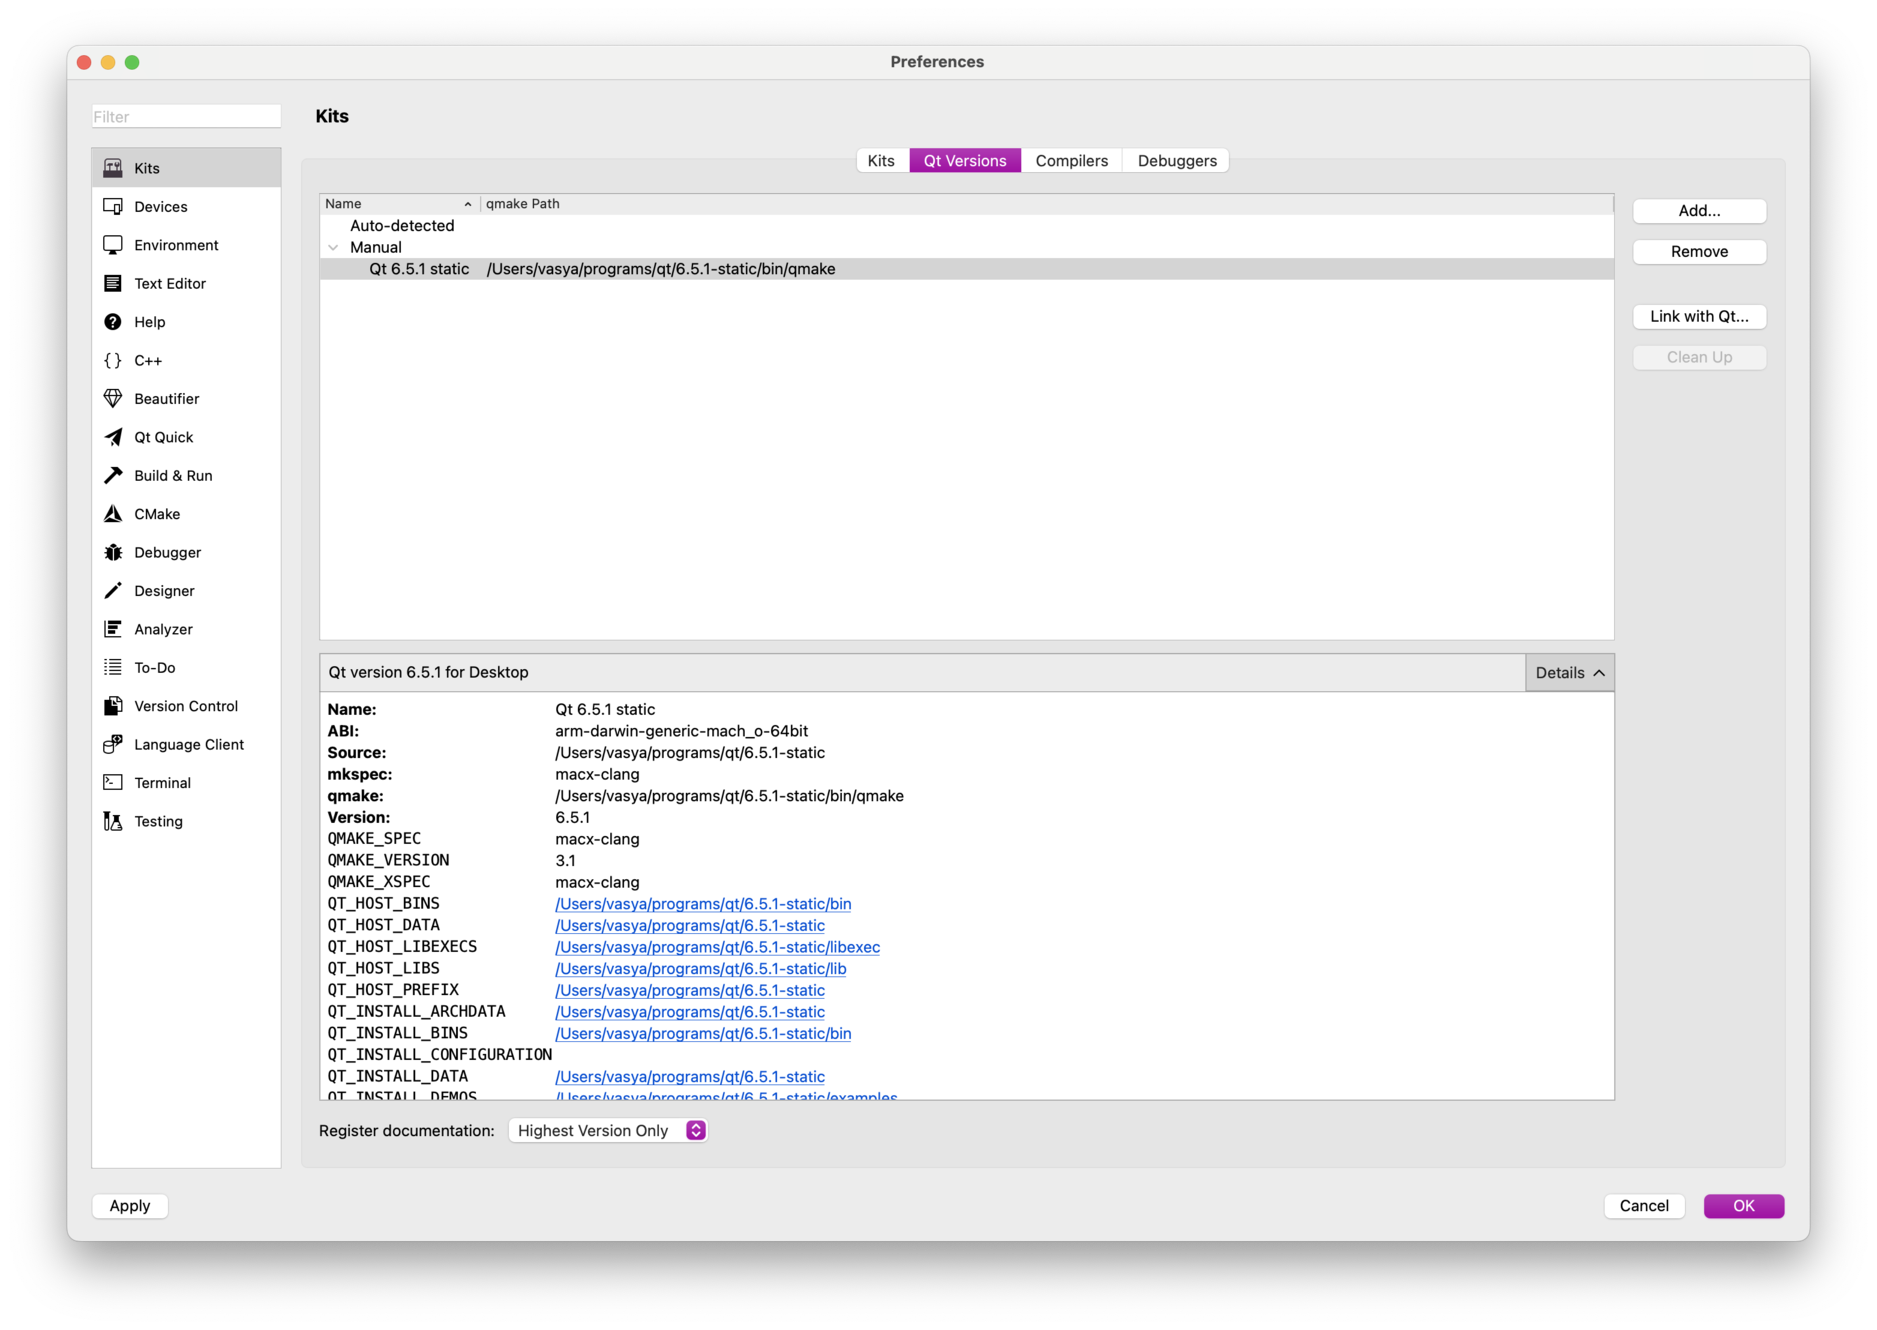Select the Kits category icon
The width and height of the screenshot is (1877, 1330).
tap(113, 168)
